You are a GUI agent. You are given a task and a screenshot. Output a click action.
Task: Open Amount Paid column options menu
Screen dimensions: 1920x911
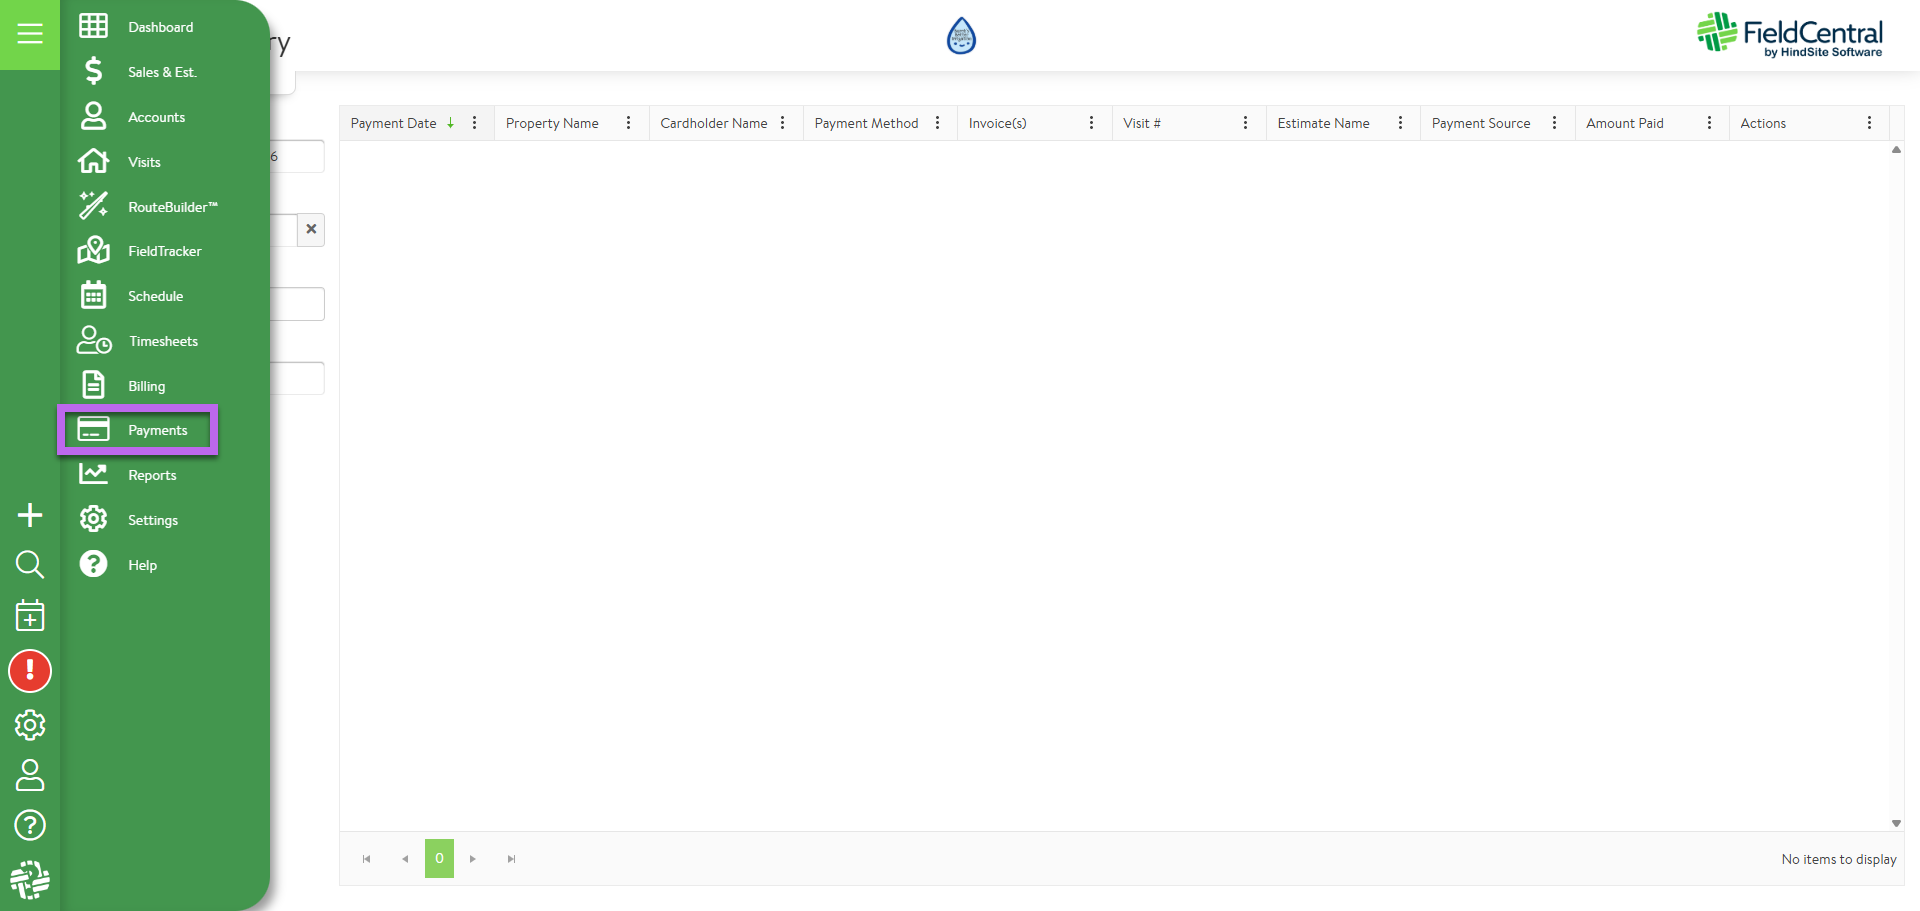(1709, 123)
